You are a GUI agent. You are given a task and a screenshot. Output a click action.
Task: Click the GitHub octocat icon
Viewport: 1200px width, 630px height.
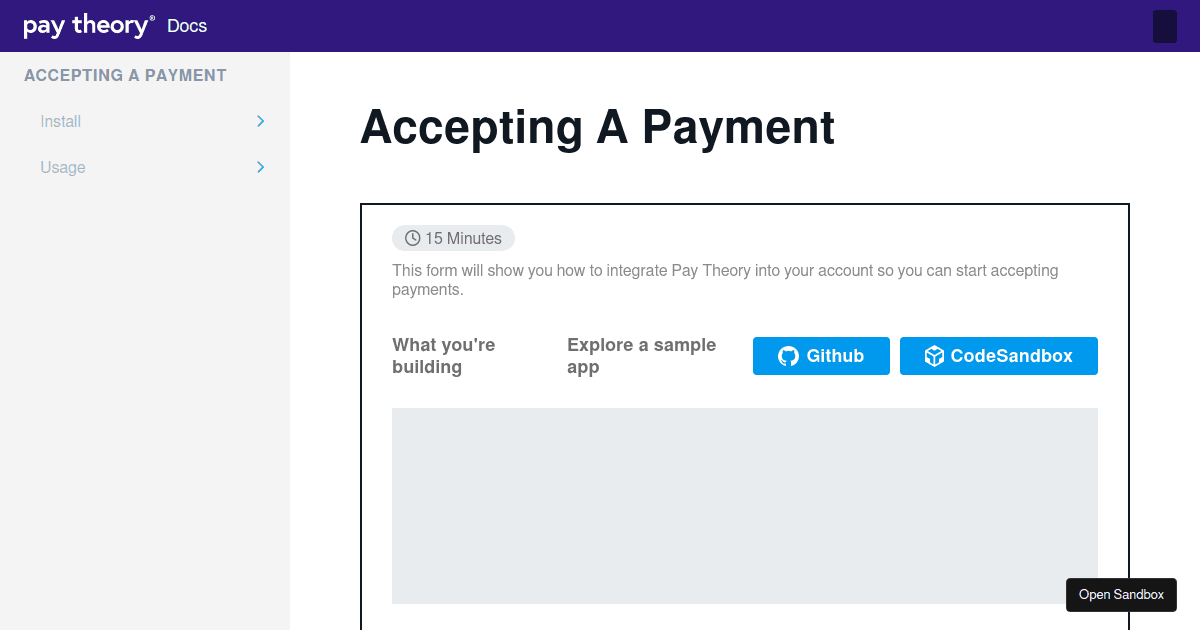(789, 356)
